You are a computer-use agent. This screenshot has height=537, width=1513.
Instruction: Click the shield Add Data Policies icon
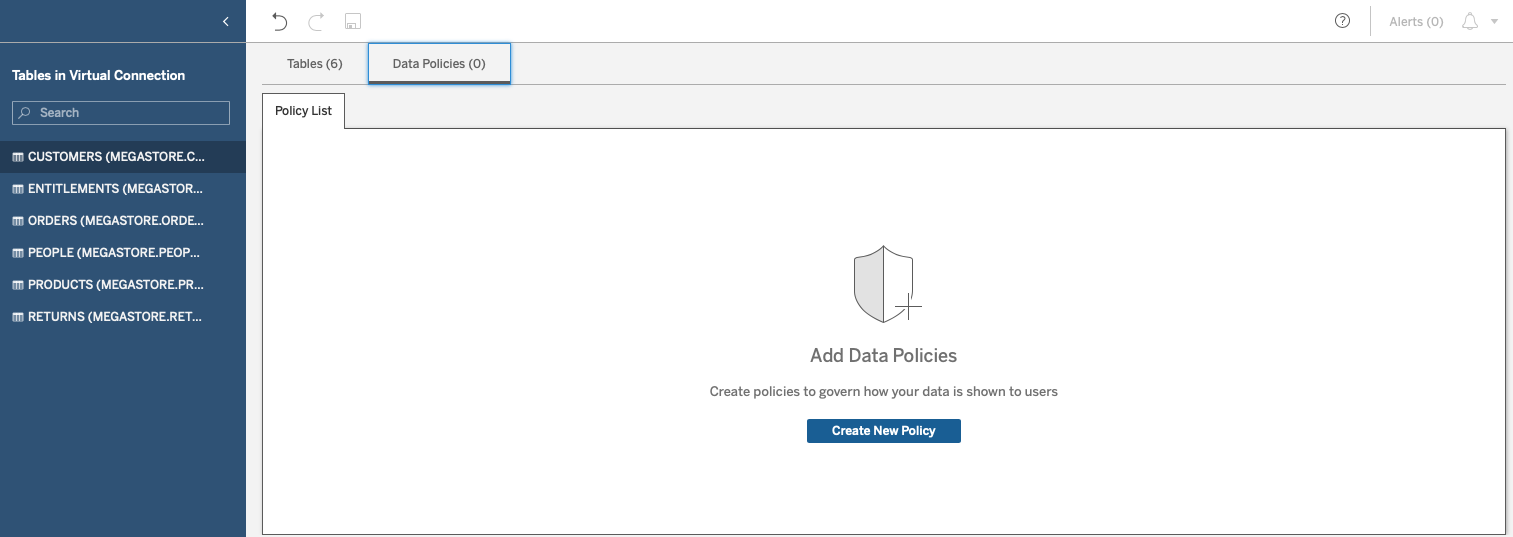[x=887, y=284]
